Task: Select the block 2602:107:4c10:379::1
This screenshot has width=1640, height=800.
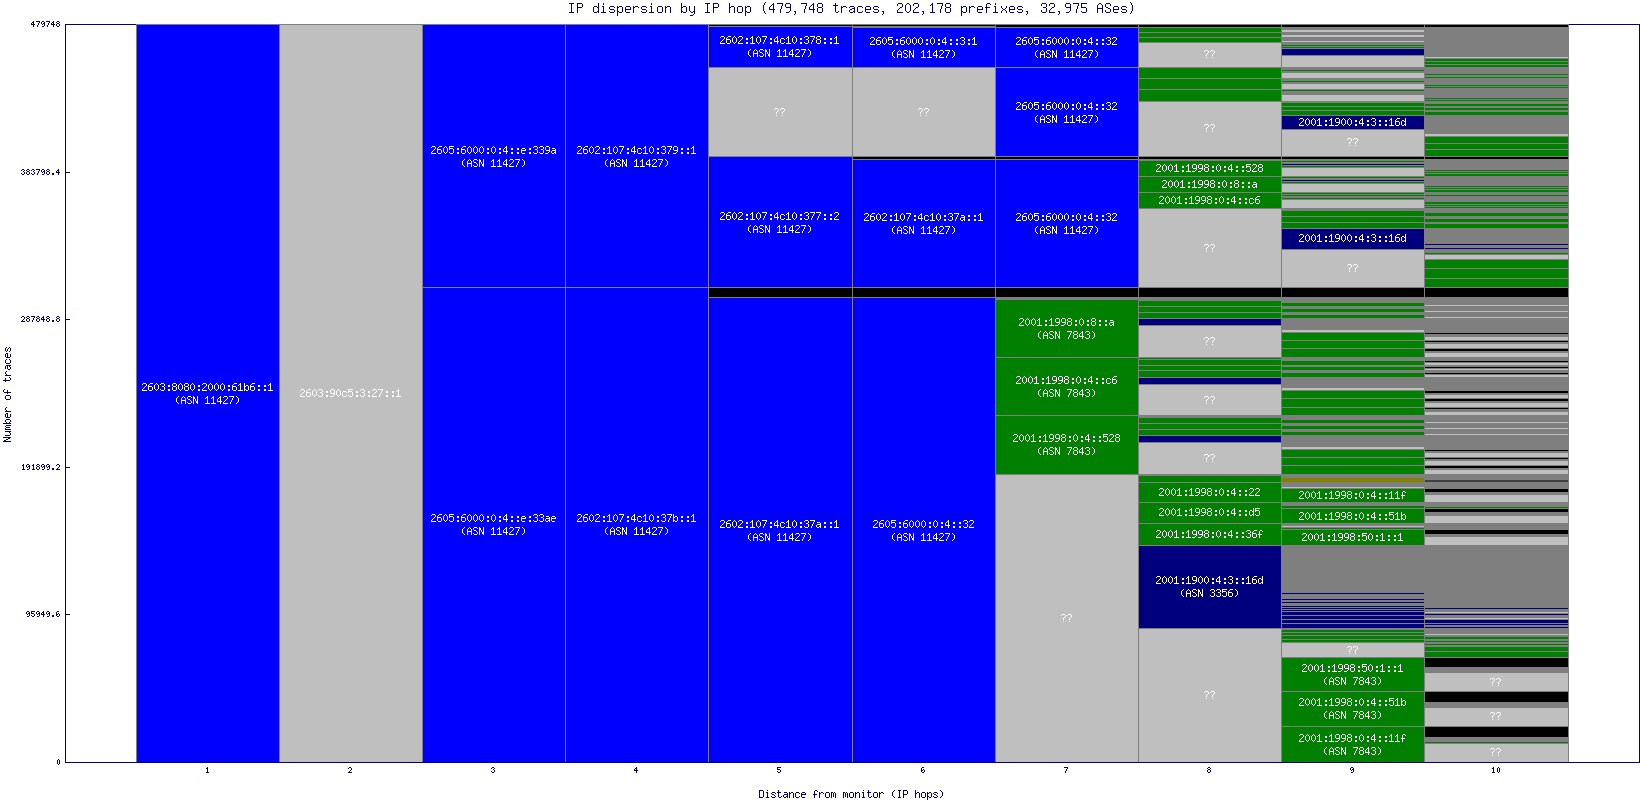Action: (x=637, y=156)
